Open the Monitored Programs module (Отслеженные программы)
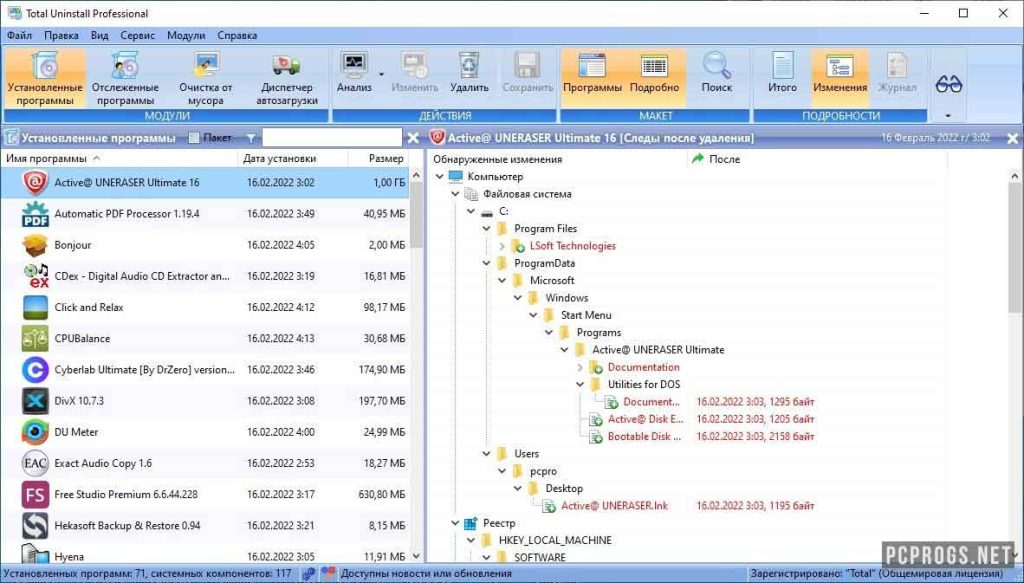The image size is (1024, 583). point(125,78)
